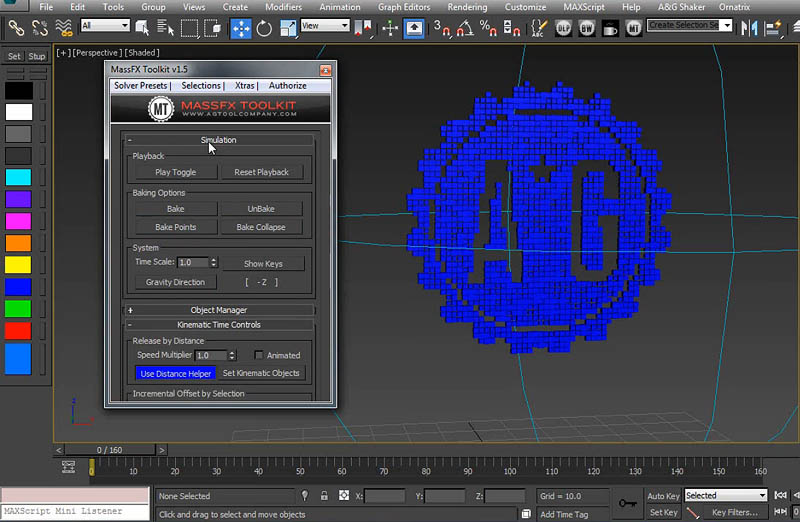Pick the cyan color swatch
This screenshot has height=522, width=800.
(19, 177)
